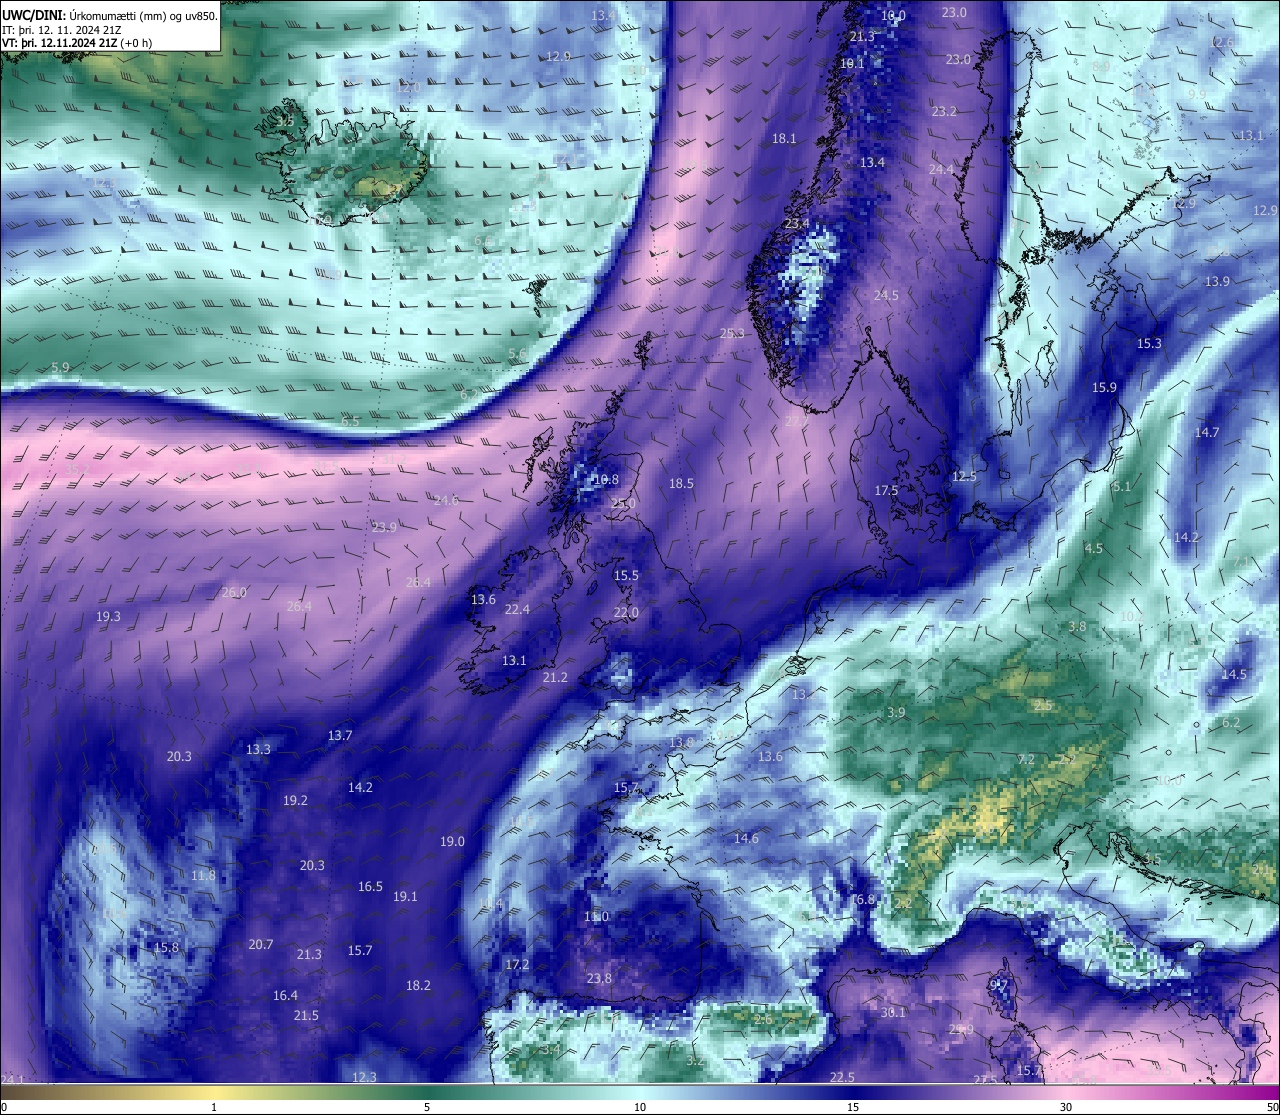Click the 15.3 value label
1280x1115 pixels.
pos(1149,343)
